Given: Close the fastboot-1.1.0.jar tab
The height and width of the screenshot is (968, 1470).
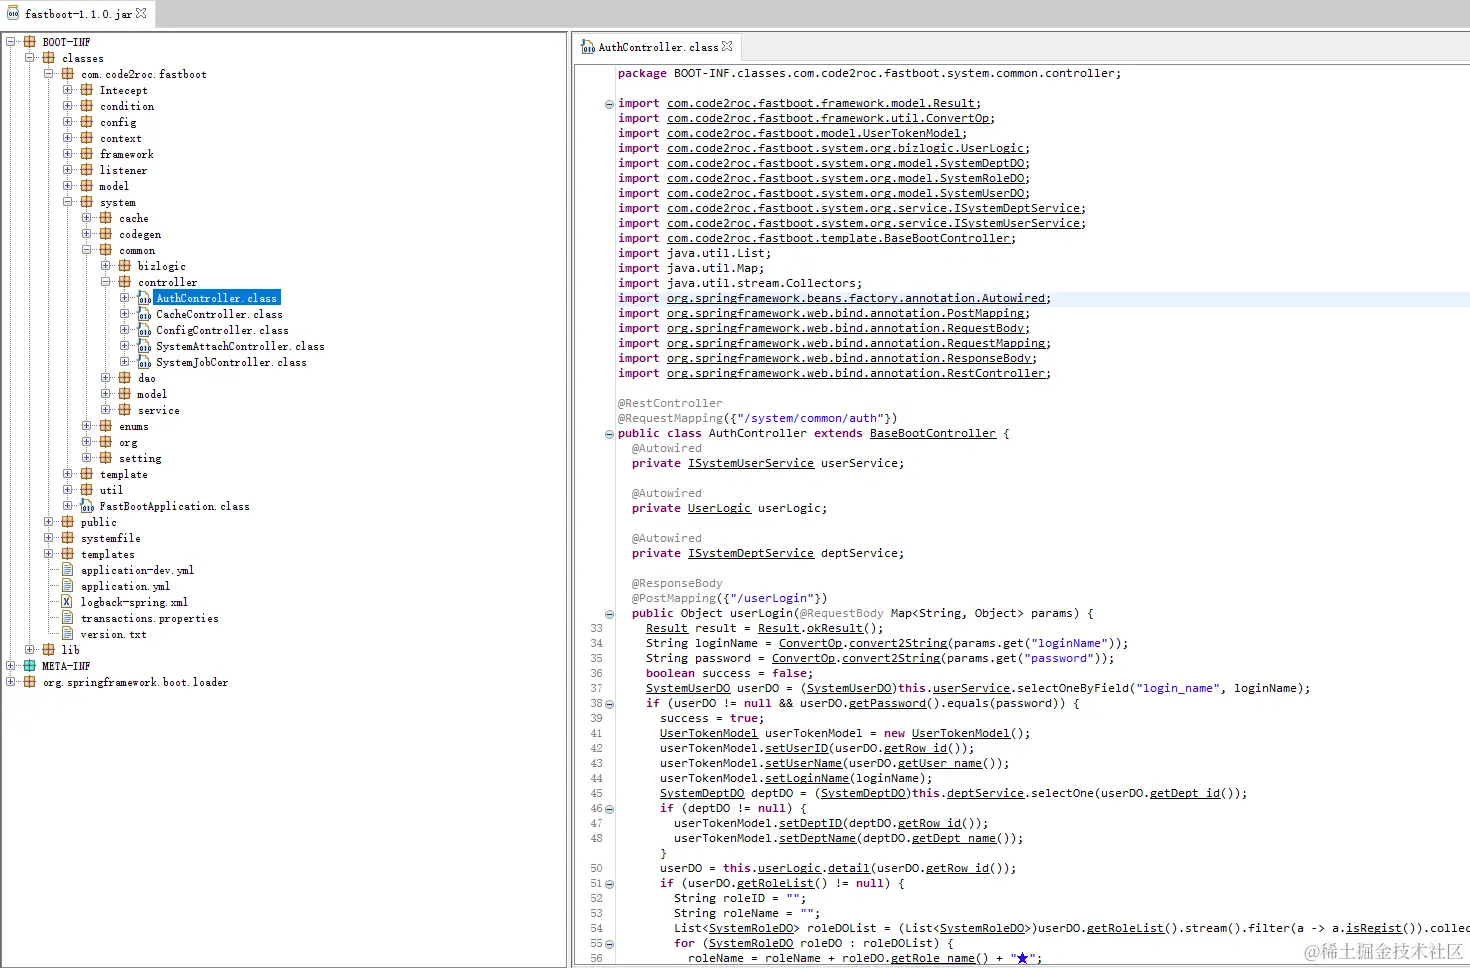Looking at the screenshot, I should (x=141, y=13).
